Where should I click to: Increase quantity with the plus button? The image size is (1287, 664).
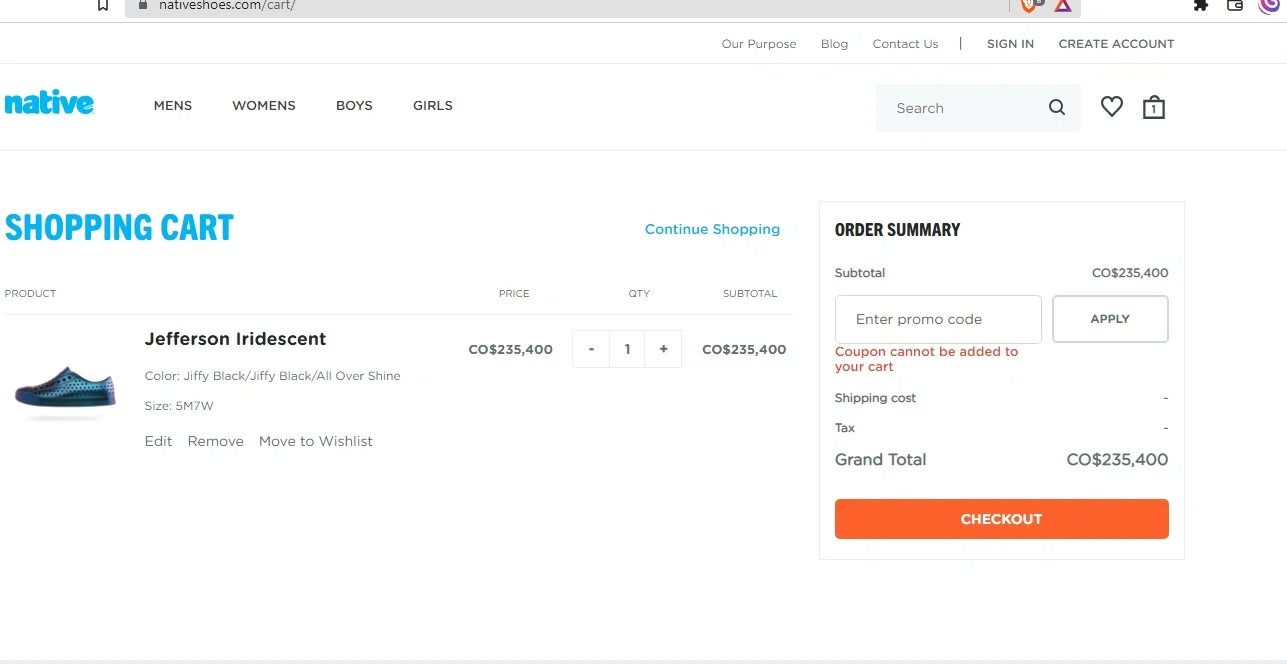663,349
